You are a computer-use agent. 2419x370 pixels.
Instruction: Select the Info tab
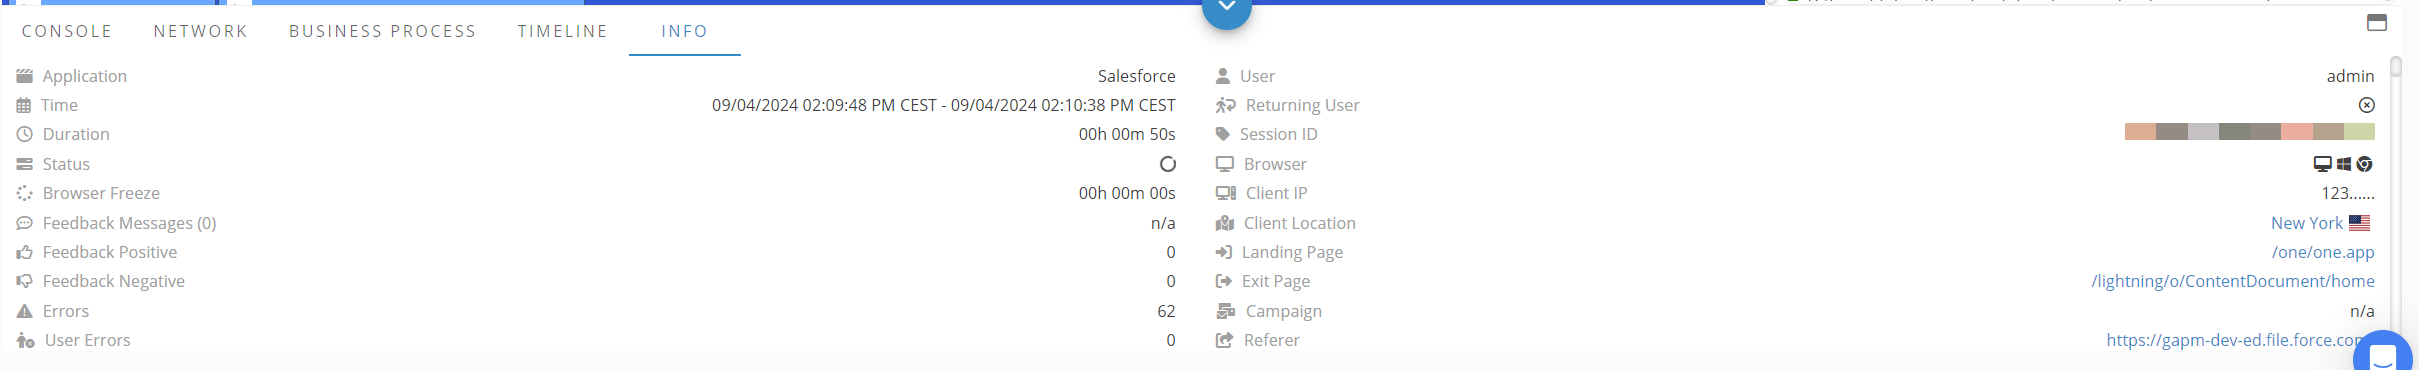(685, 31)
